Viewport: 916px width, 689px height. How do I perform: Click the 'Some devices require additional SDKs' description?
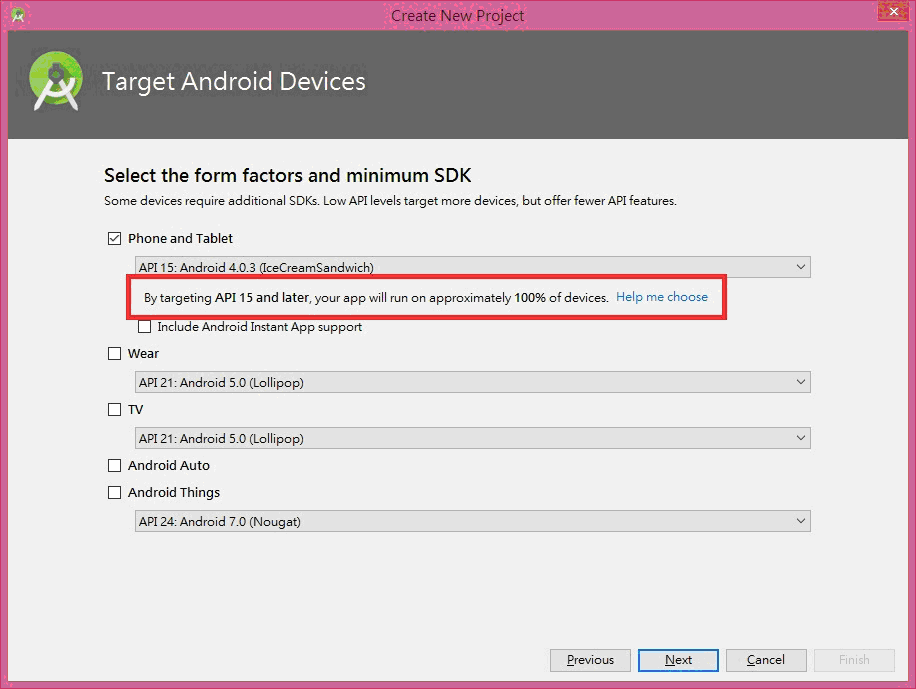pos(390,201)
